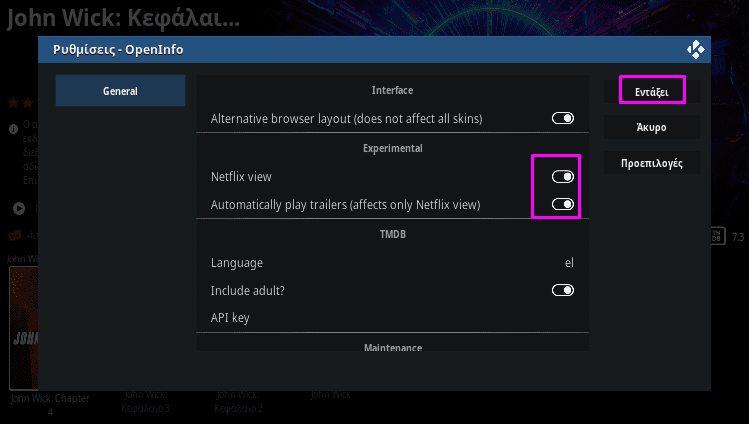Screen dimensions: 749x424
Task: Click the info circle icon behind the dialog
Action: [13, 129]
